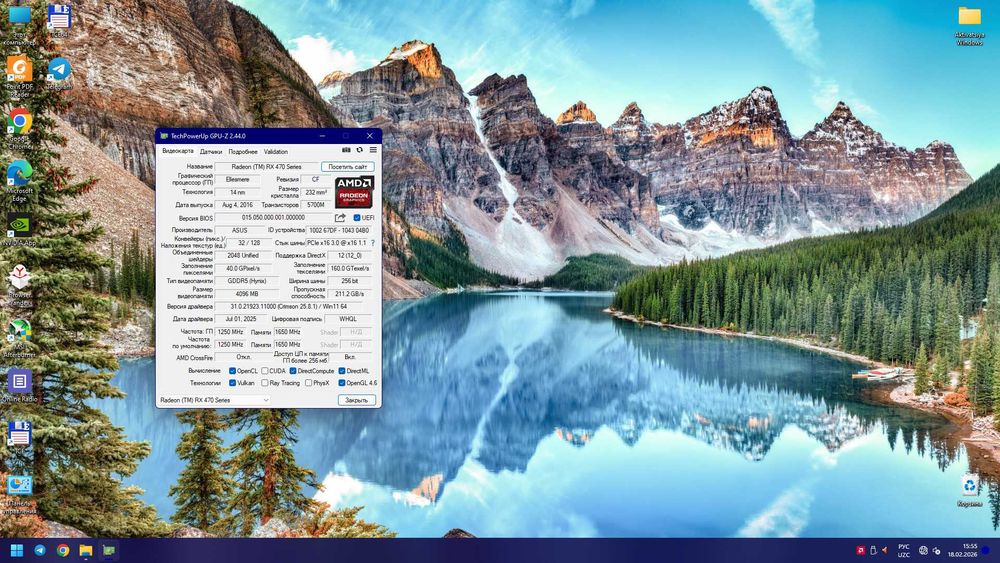1000x563 pixels.
Task: Toggle the DirectML checkbox
Action: tap(342, 370)
